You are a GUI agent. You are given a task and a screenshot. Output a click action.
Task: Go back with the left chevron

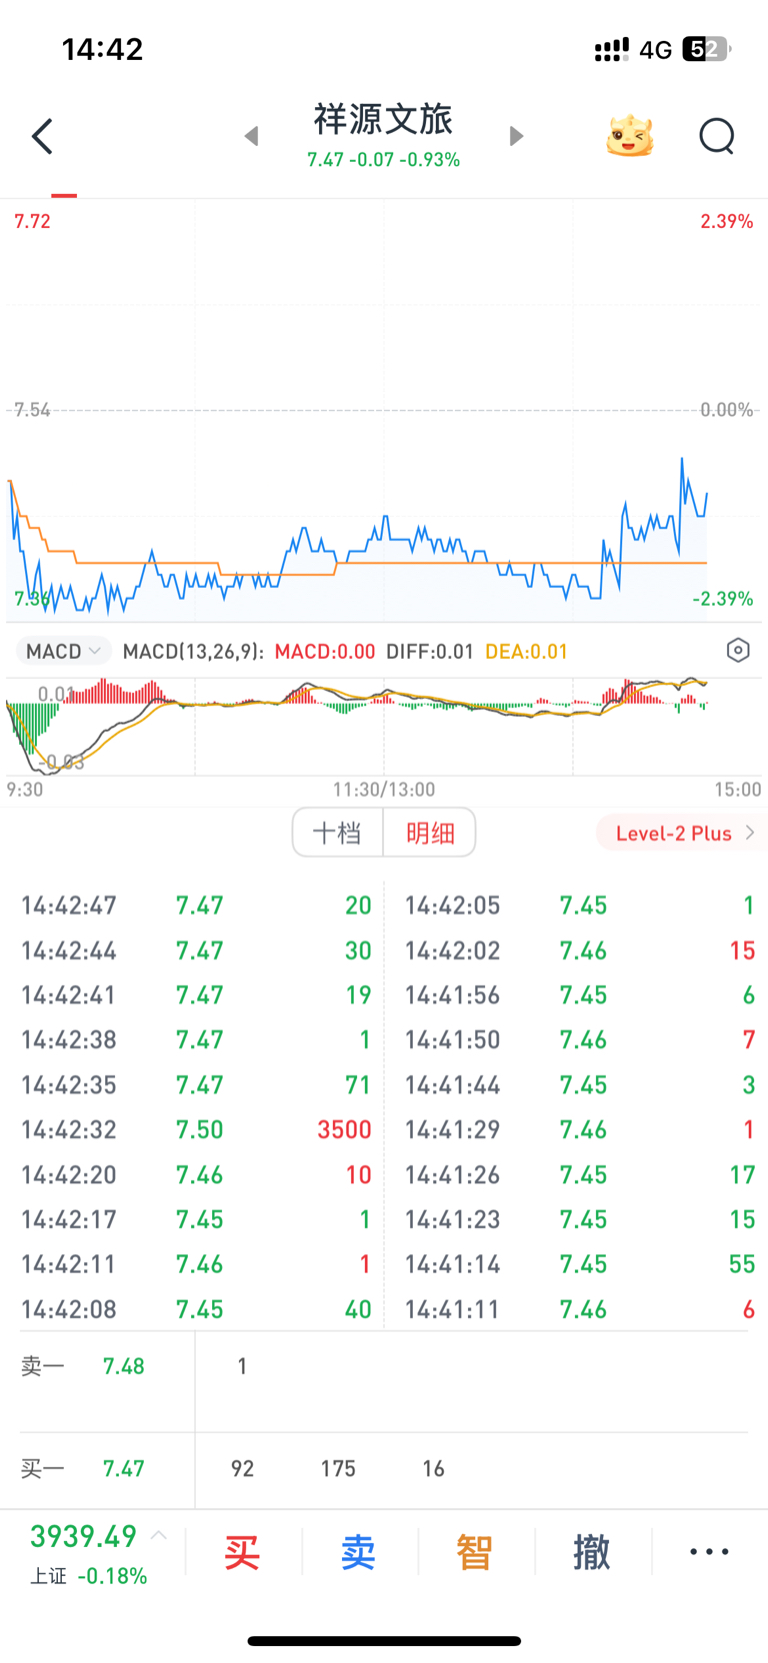42,136
